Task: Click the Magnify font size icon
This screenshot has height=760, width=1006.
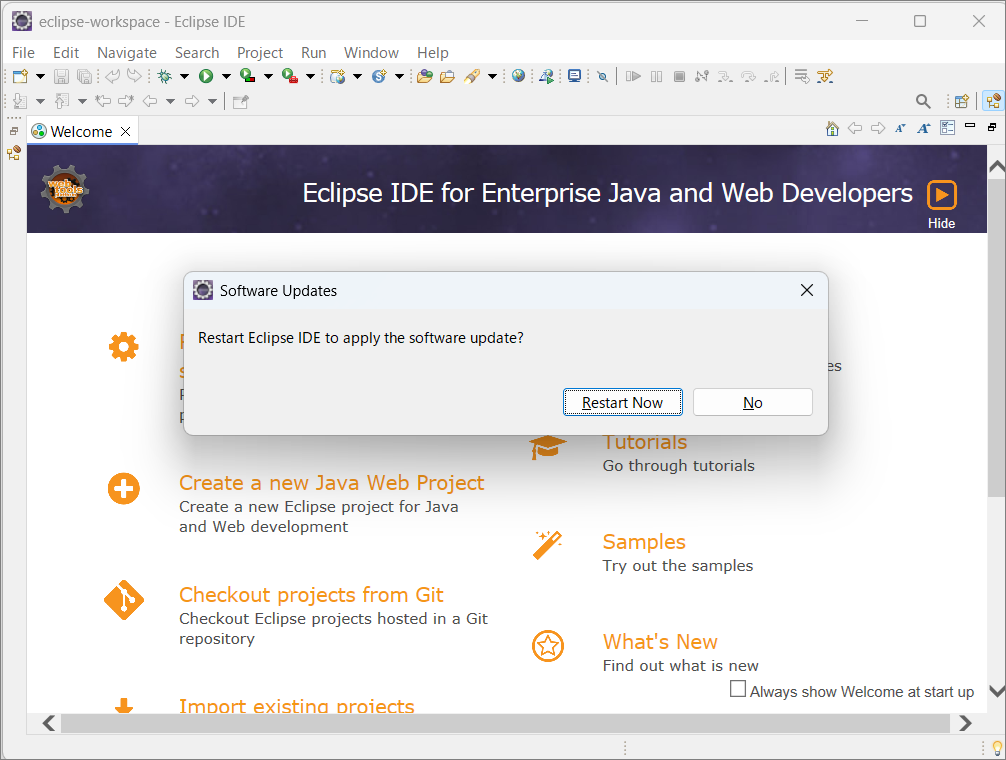Action: click(x=923, y=128)
